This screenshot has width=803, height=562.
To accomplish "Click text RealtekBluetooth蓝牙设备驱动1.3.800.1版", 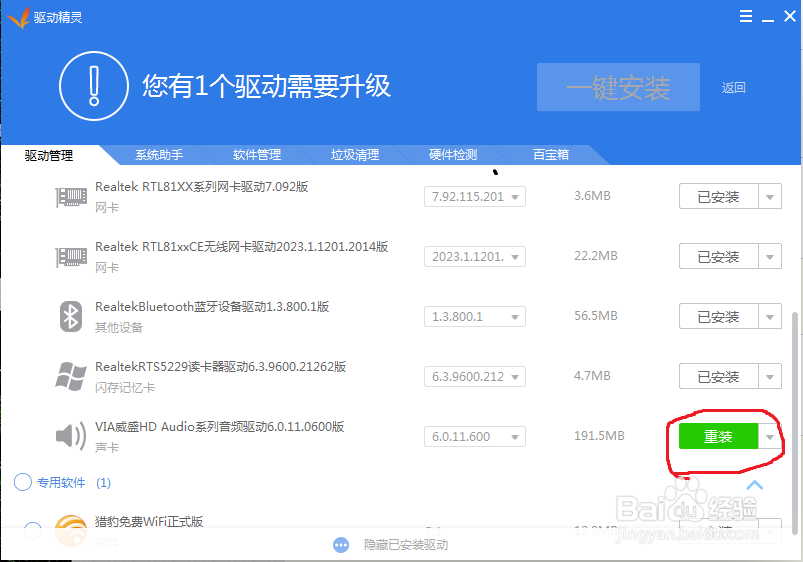I will 212,307.
